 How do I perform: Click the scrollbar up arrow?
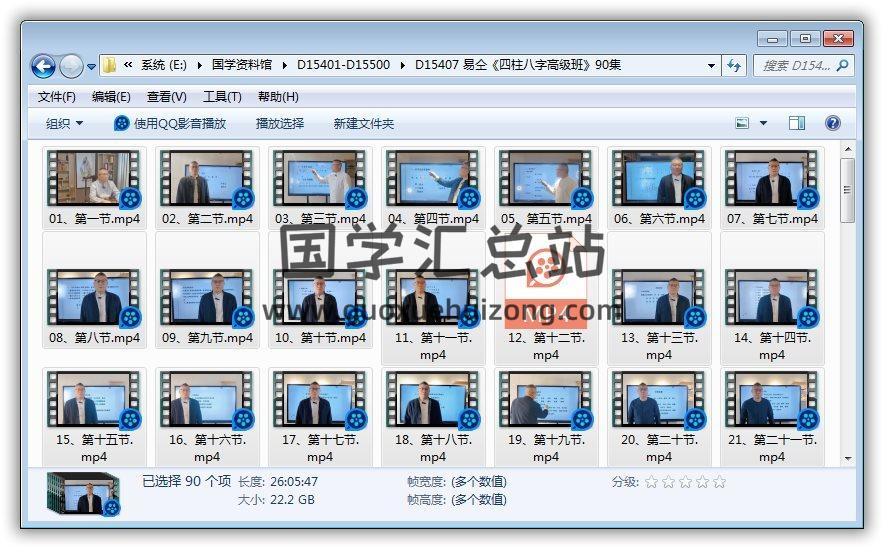pos(847,149)
